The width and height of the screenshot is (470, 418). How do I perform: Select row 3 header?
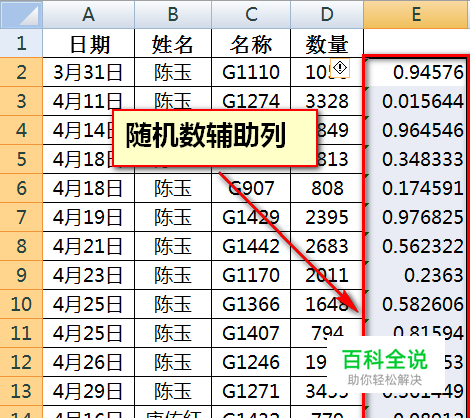(21, 101)
